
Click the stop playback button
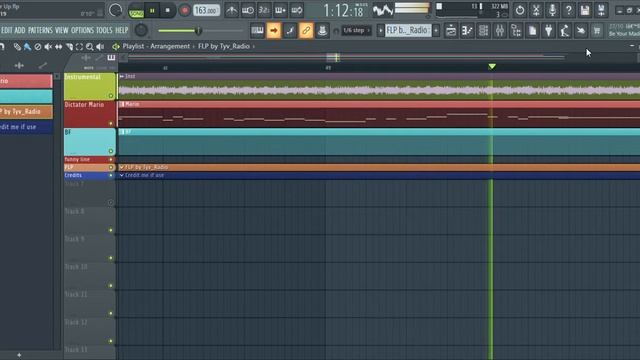167,11
